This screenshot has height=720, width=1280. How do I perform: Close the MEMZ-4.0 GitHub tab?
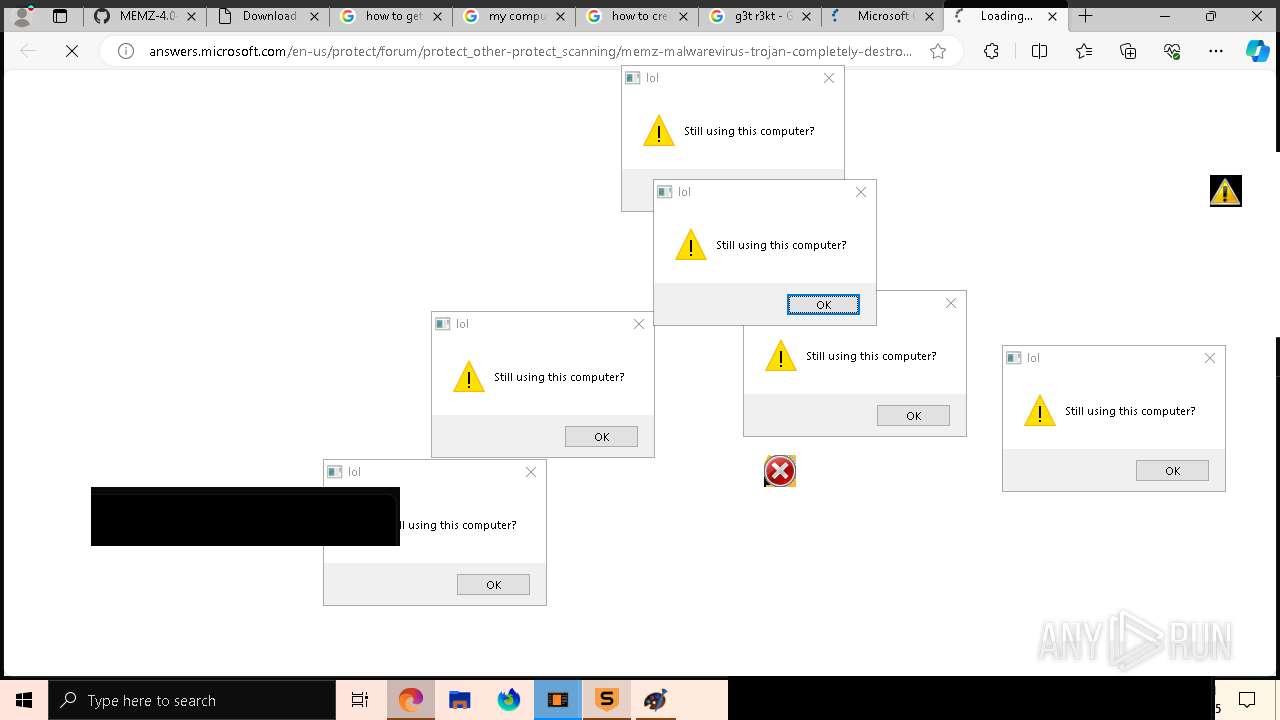(x=192, y=16)
